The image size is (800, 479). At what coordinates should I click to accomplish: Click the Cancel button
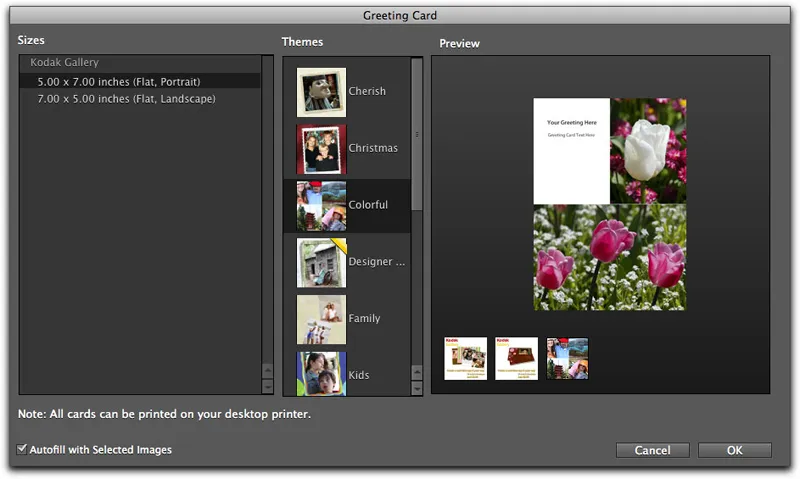tap(653, 450)
